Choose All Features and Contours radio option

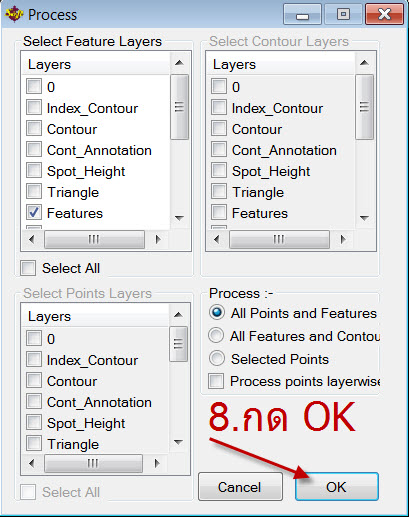coord(216,335)
